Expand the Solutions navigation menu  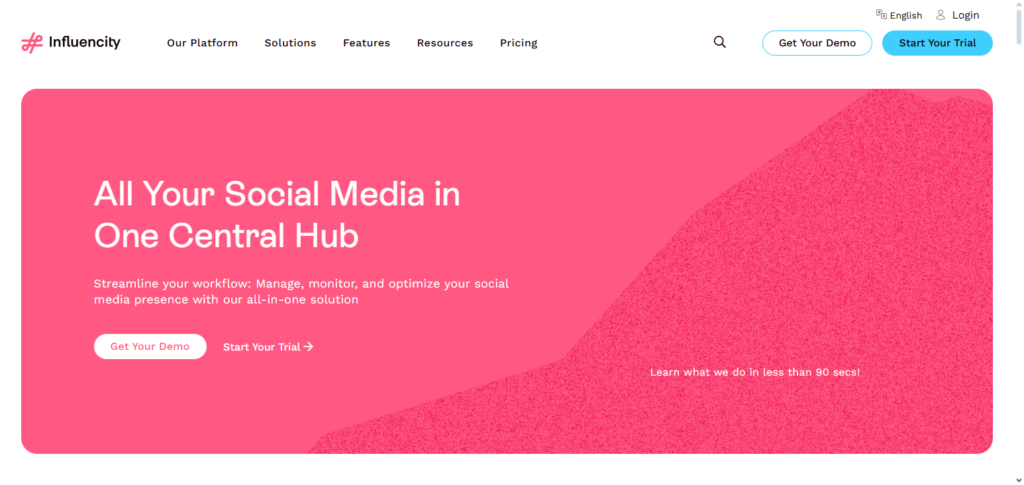click(x=290, y=43)
